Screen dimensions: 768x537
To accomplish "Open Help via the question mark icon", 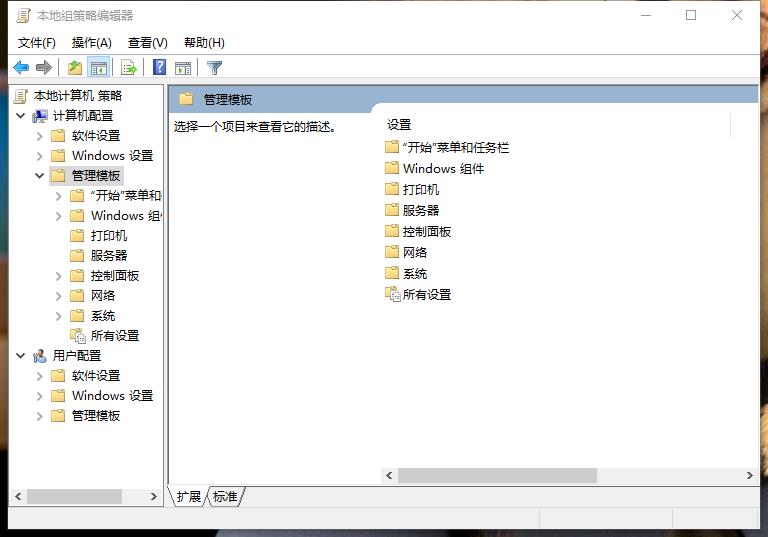I will click(x=159, y=68).
